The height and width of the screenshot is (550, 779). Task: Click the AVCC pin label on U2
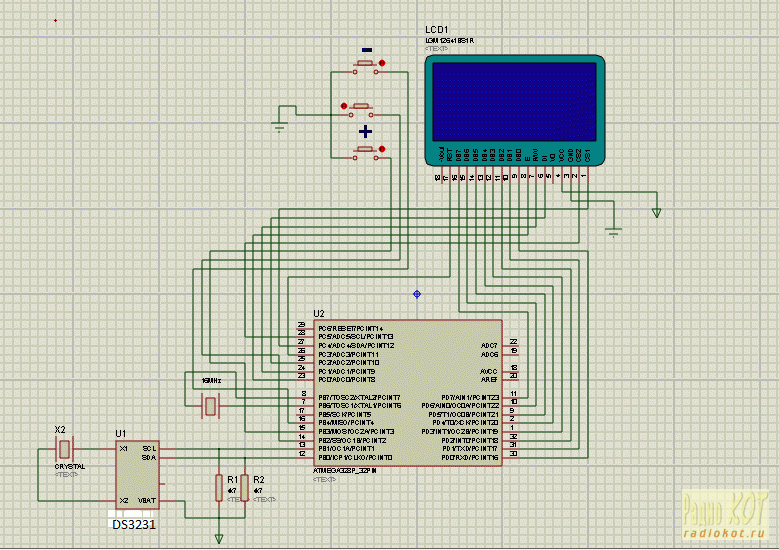[x=489, y=372]
